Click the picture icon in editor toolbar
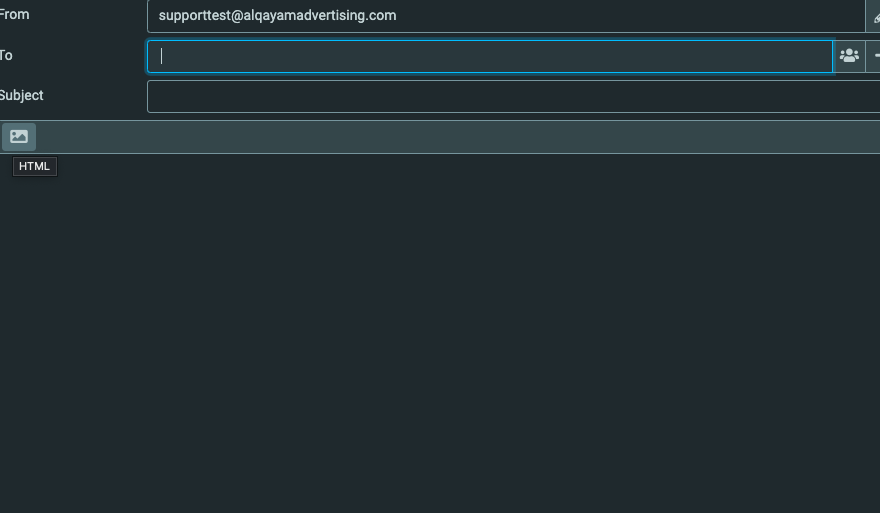 19,137
